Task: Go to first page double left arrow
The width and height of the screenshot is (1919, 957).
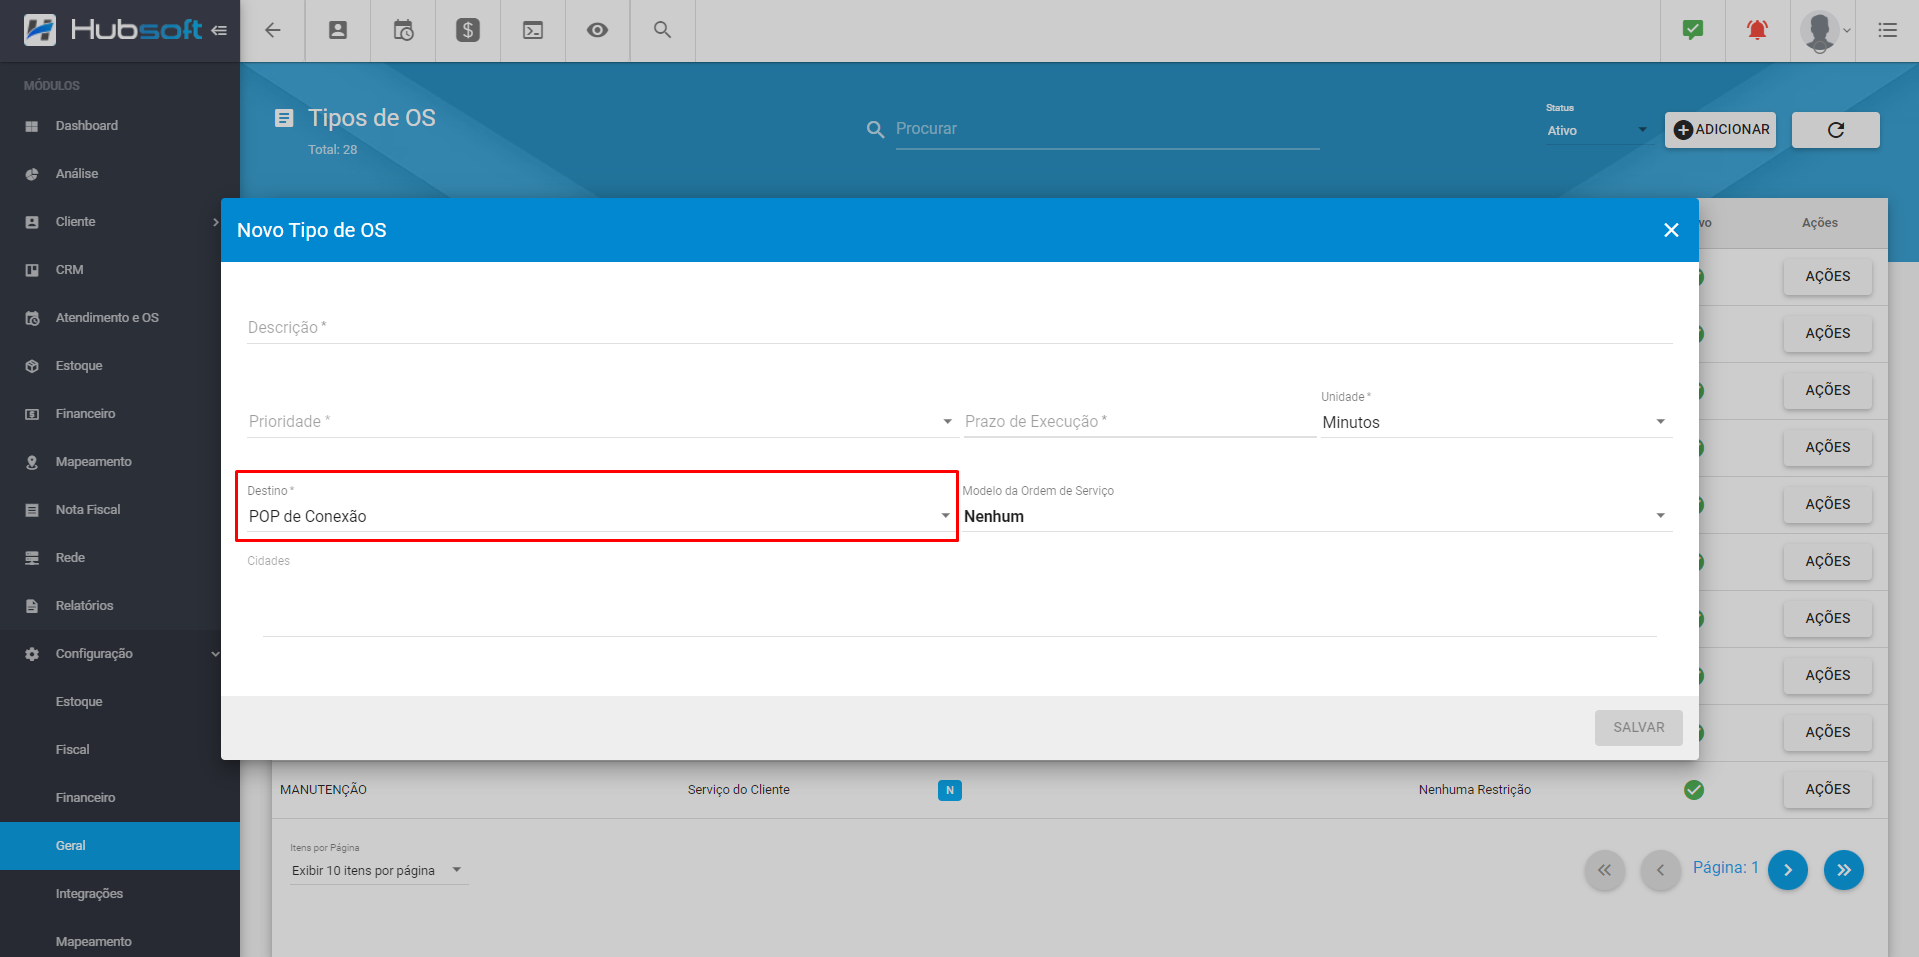Action: (x=1605, y=870)
